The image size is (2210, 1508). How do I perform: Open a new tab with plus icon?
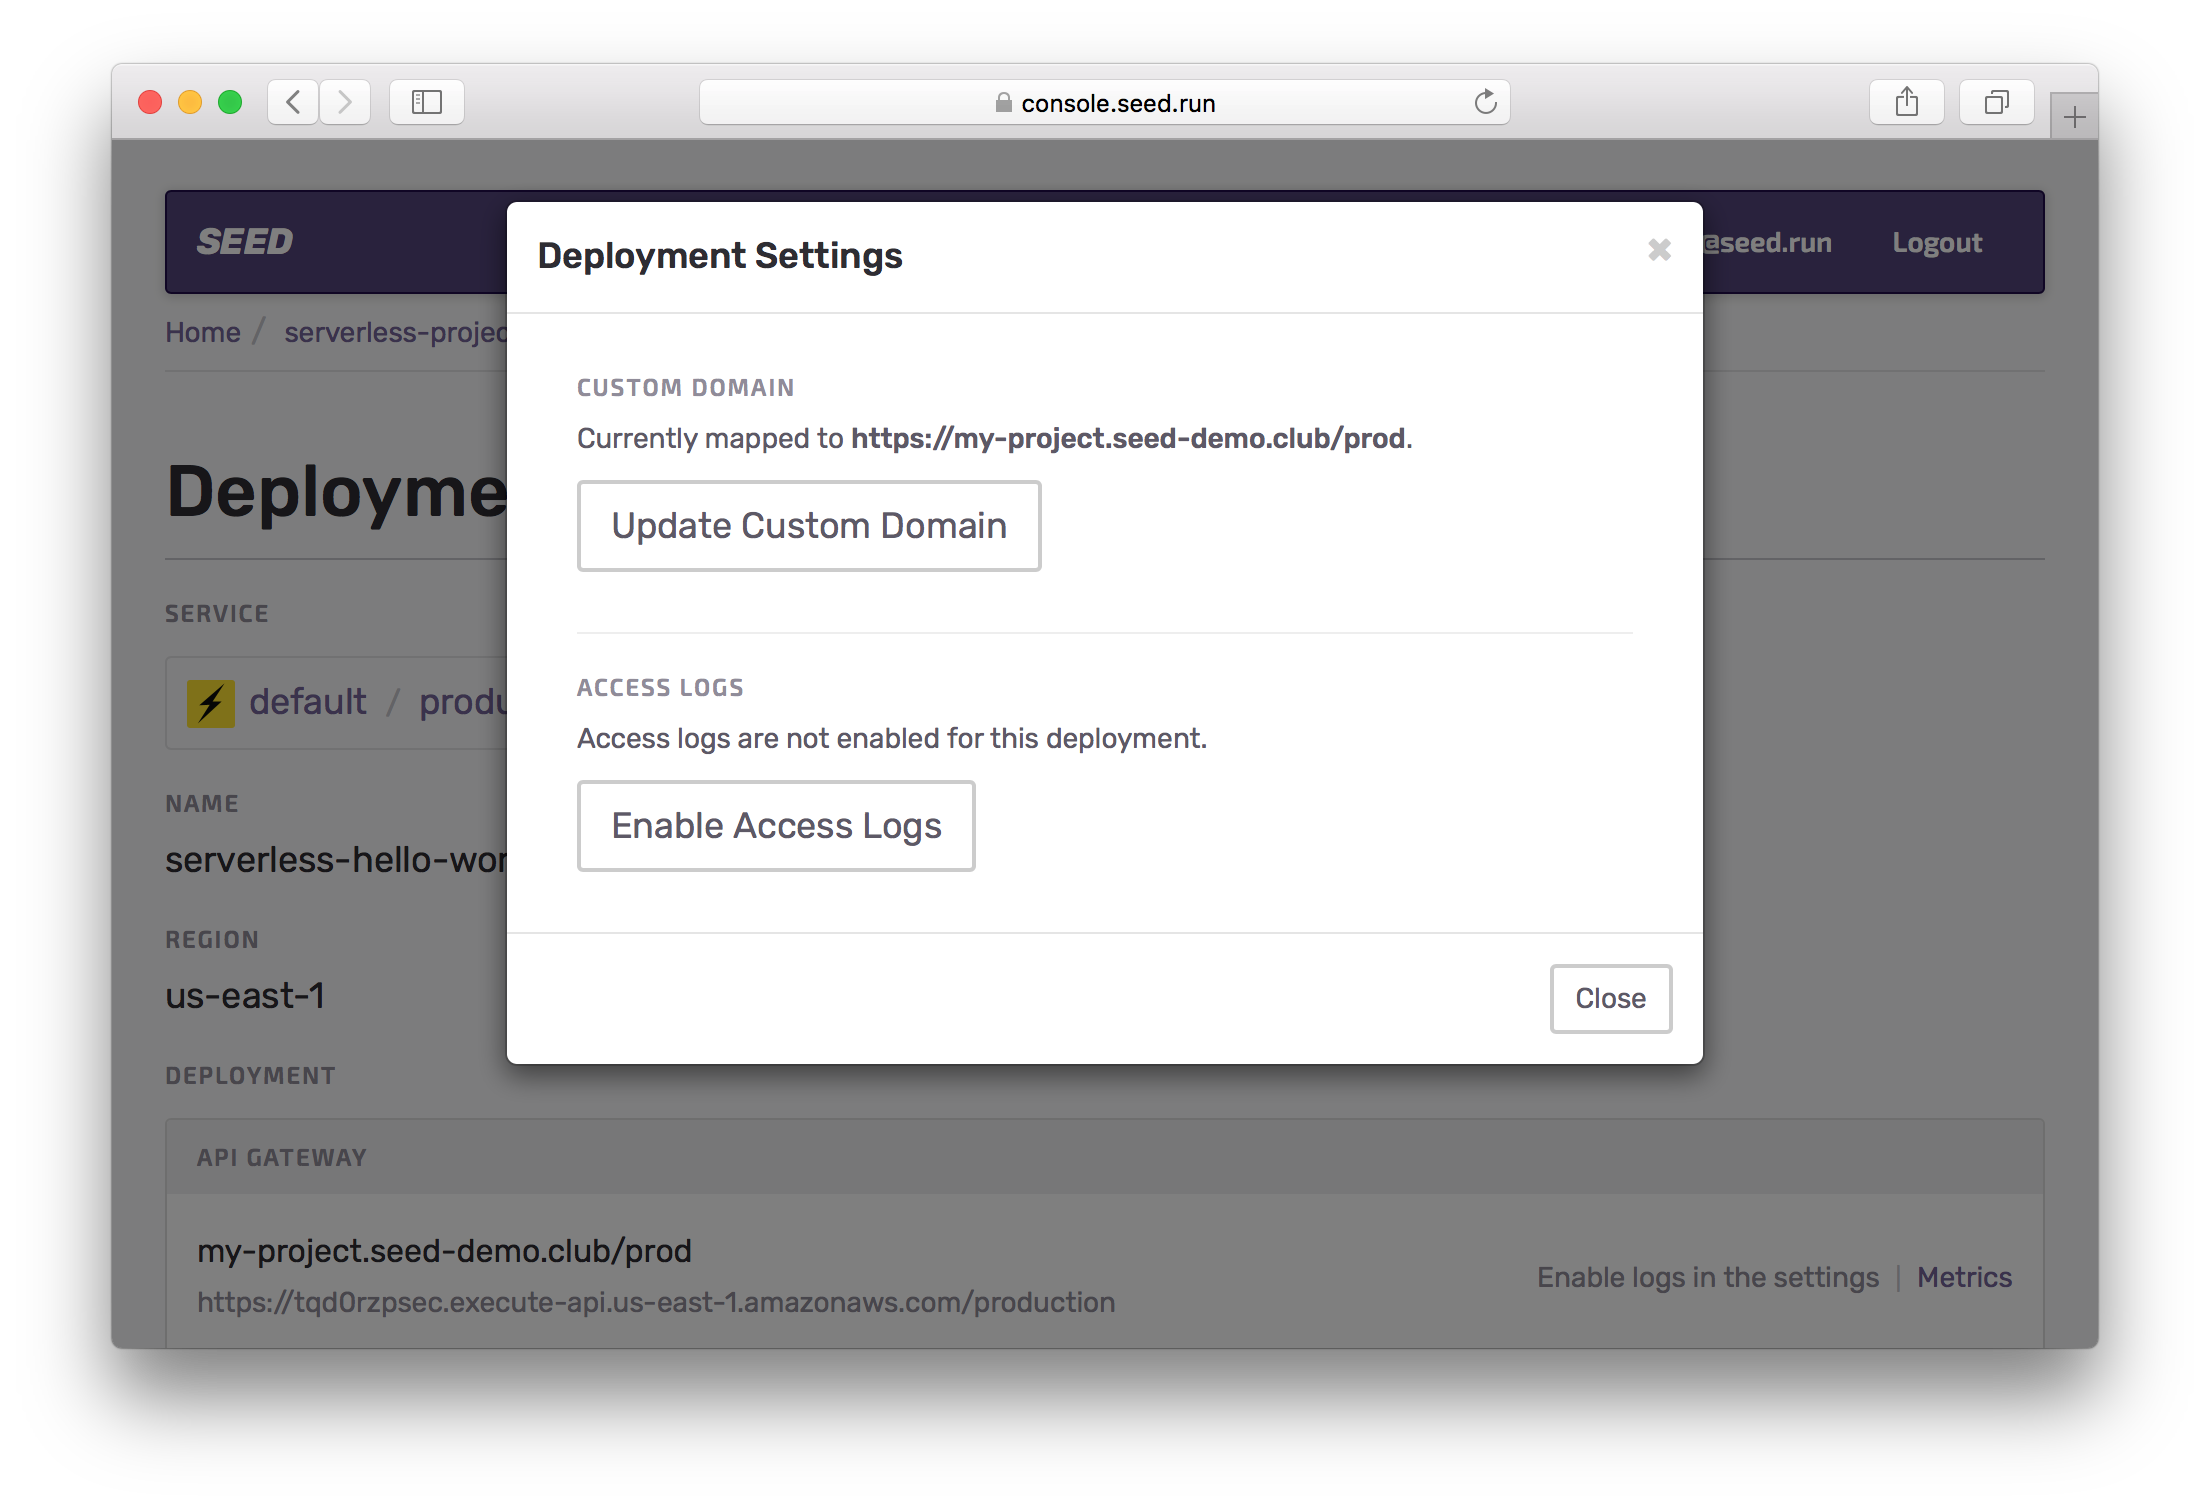2074,118
